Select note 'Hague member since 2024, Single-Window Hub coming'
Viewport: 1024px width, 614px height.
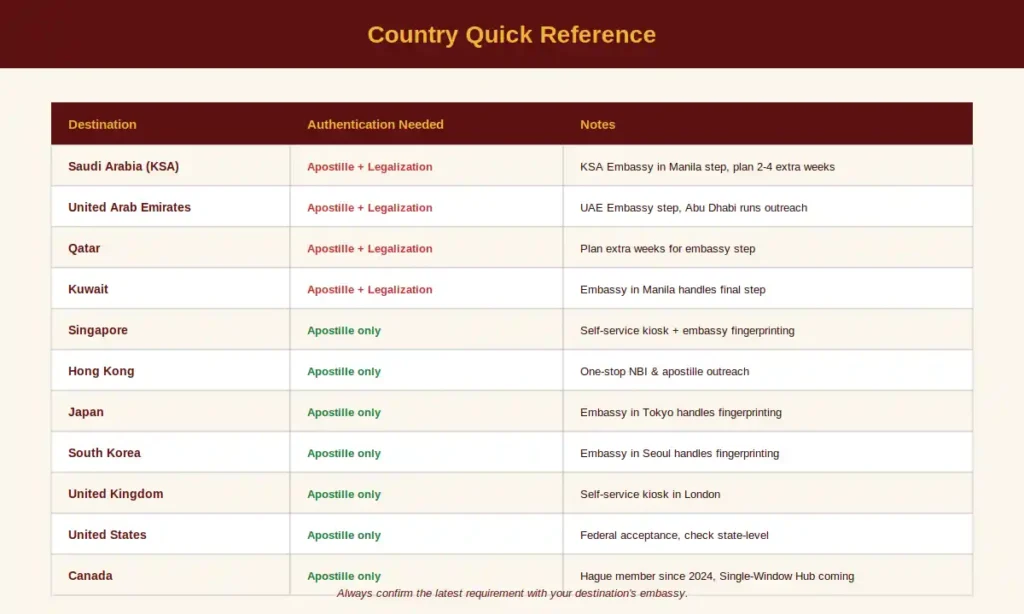click(x=717, y=576)
